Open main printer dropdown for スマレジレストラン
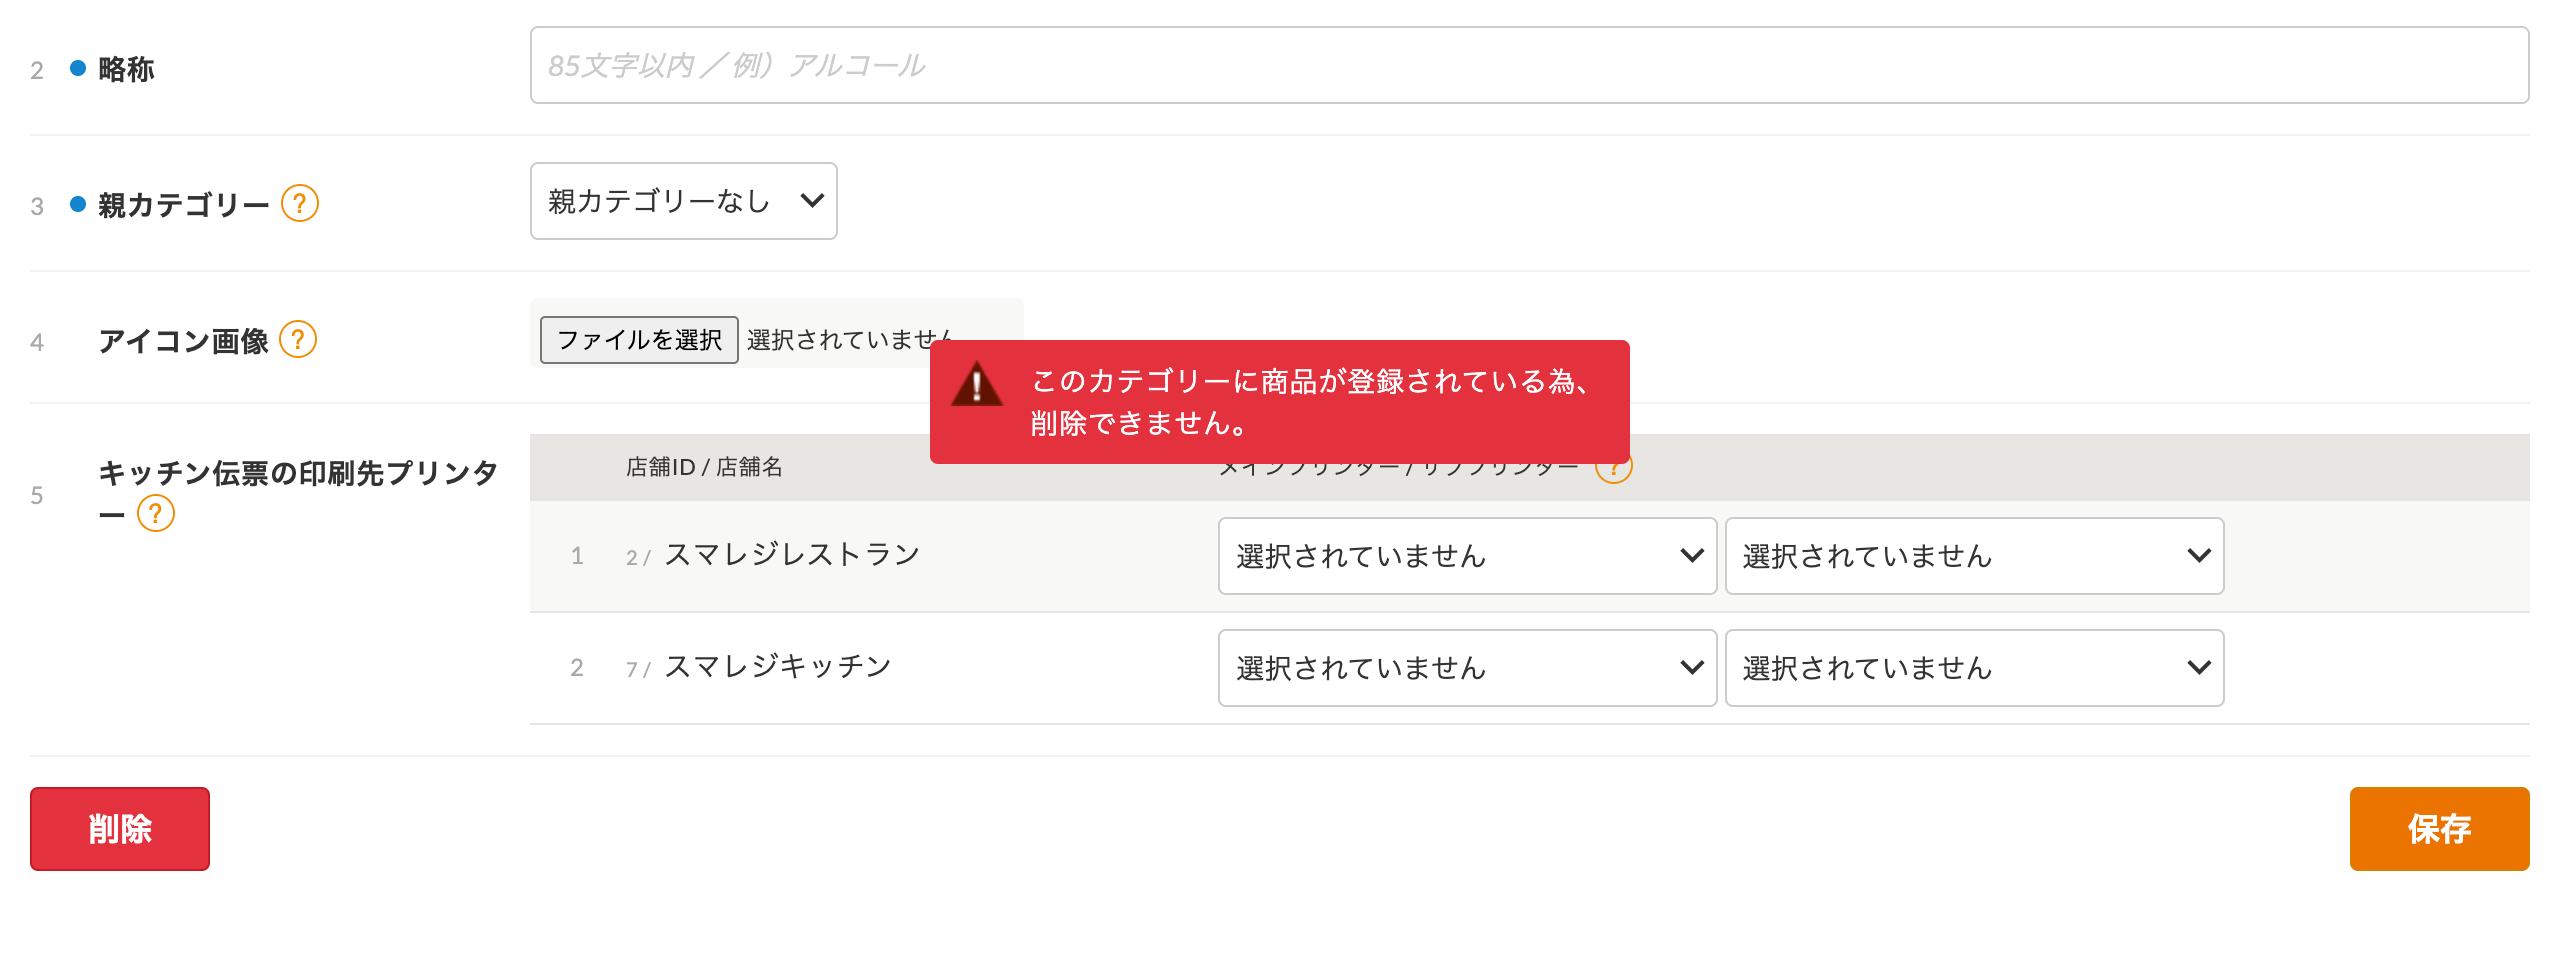This screenshot has width=2560, height=960. coord(1467,556)
